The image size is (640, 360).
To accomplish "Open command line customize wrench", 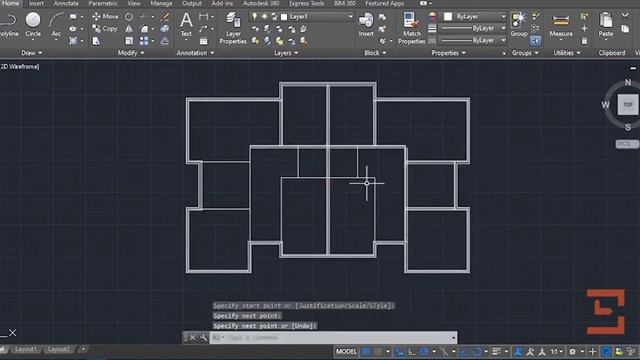I will (203, 338).
